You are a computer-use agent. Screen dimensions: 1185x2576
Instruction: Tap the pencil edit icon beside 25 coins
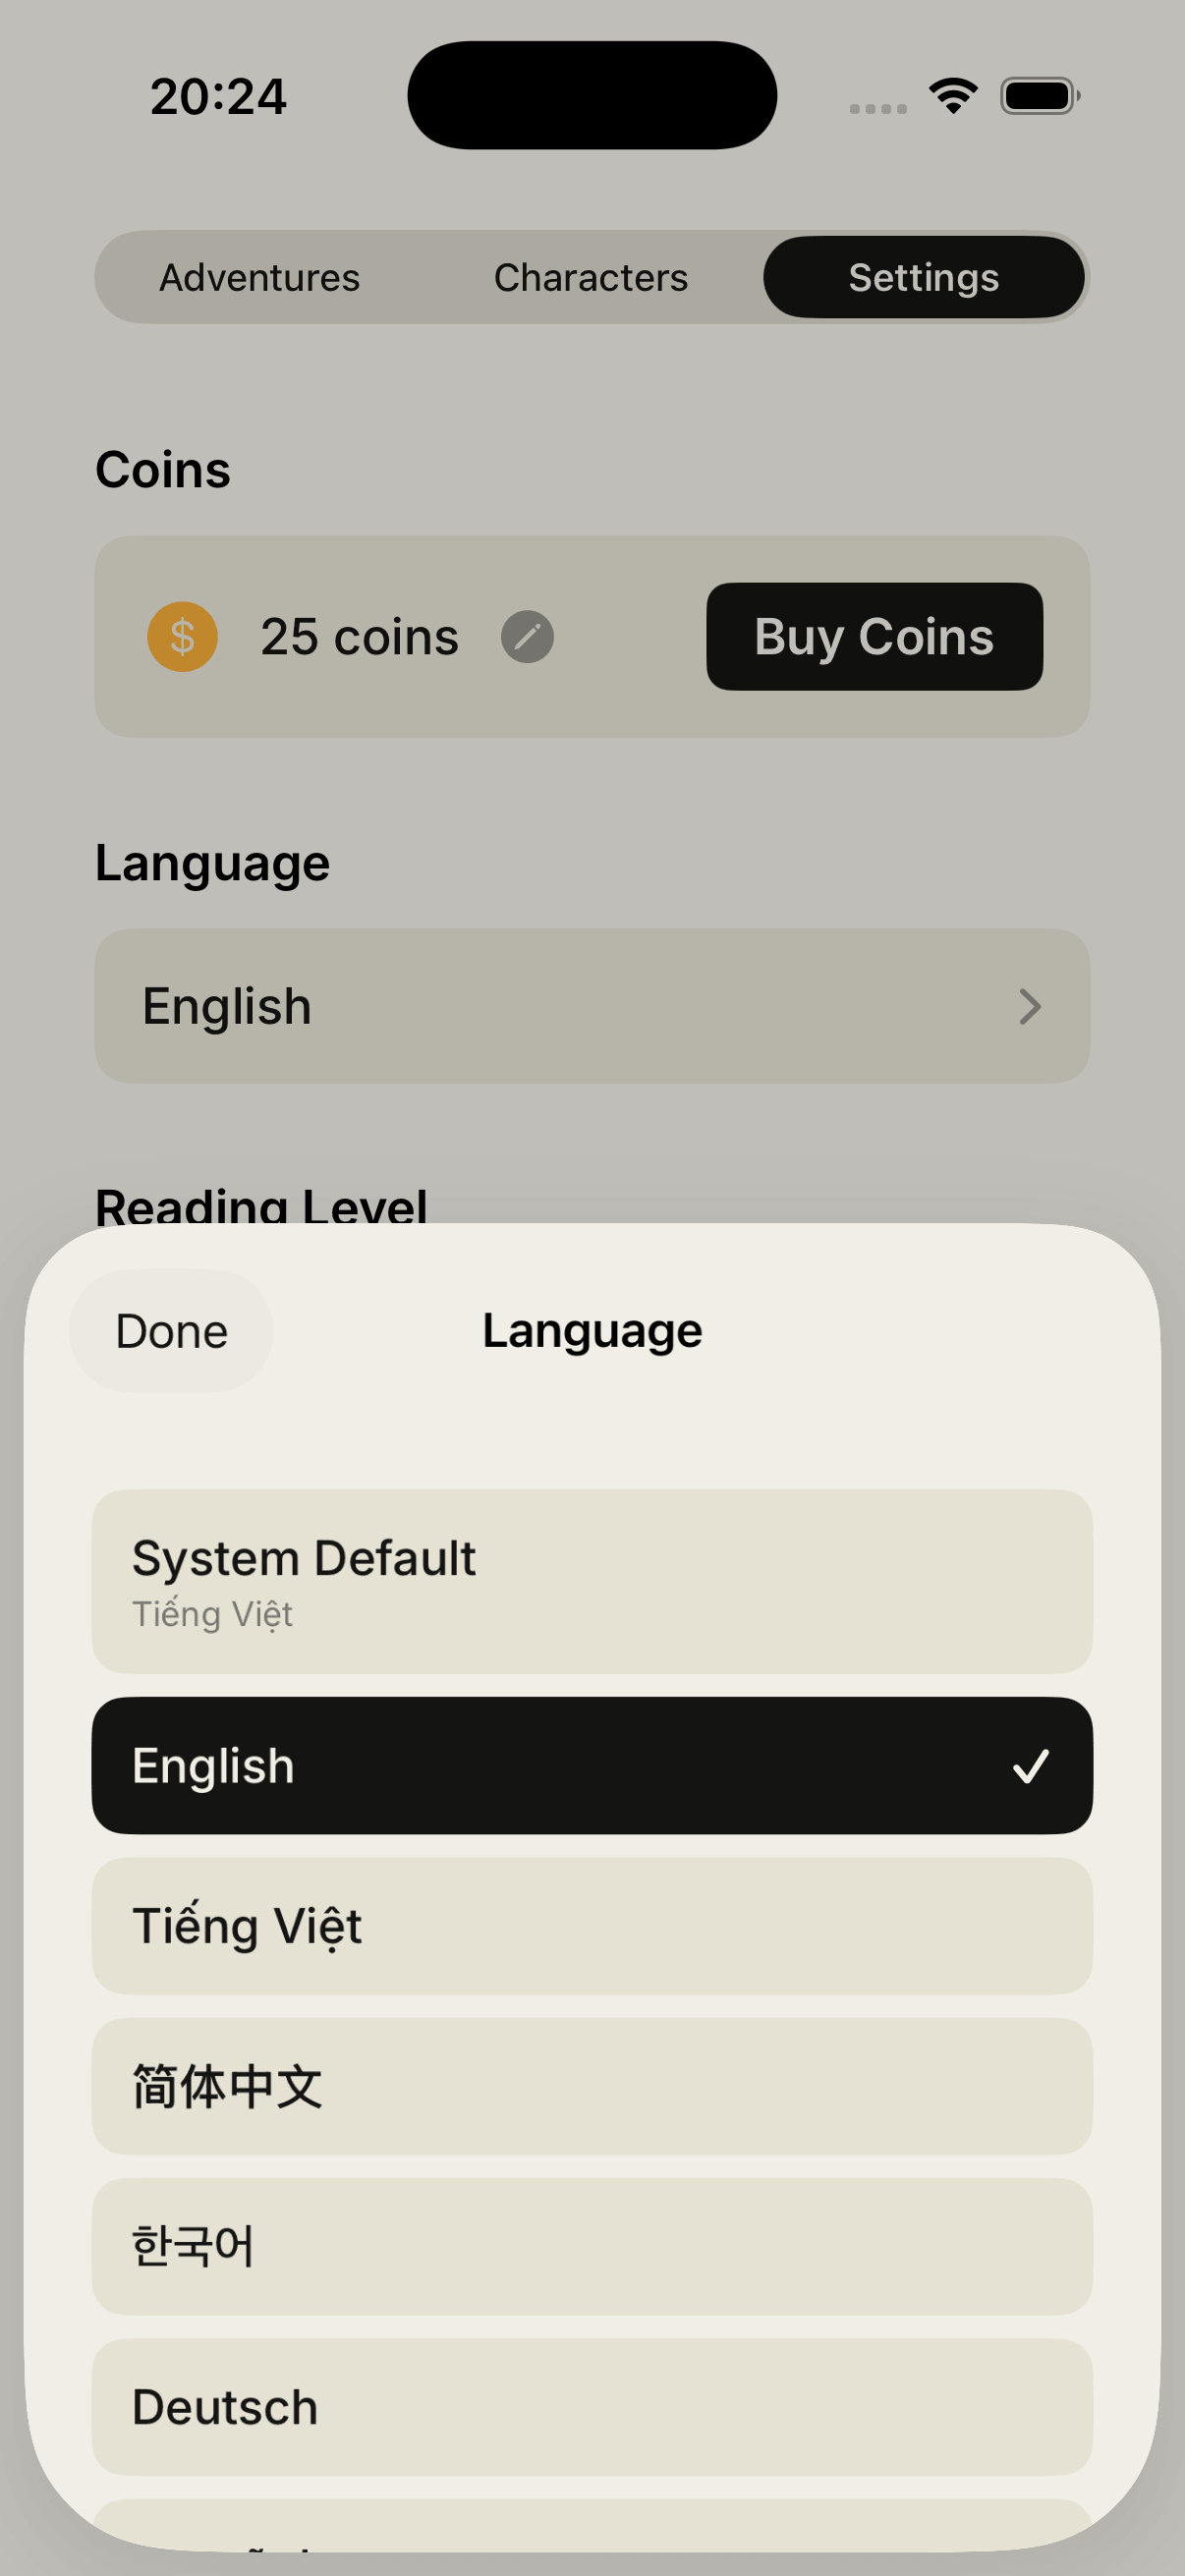point(528,637)
